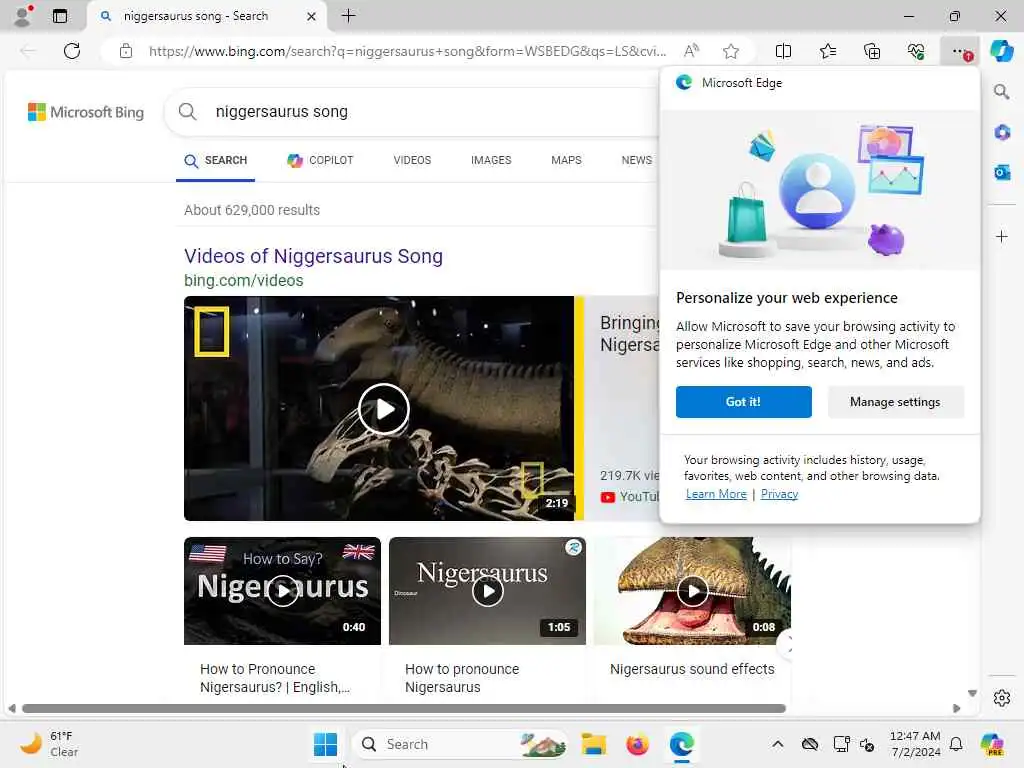Click the Got it! button
Image resolution: width=1024 pixels, height=768 pixels.
coord(744,402)
